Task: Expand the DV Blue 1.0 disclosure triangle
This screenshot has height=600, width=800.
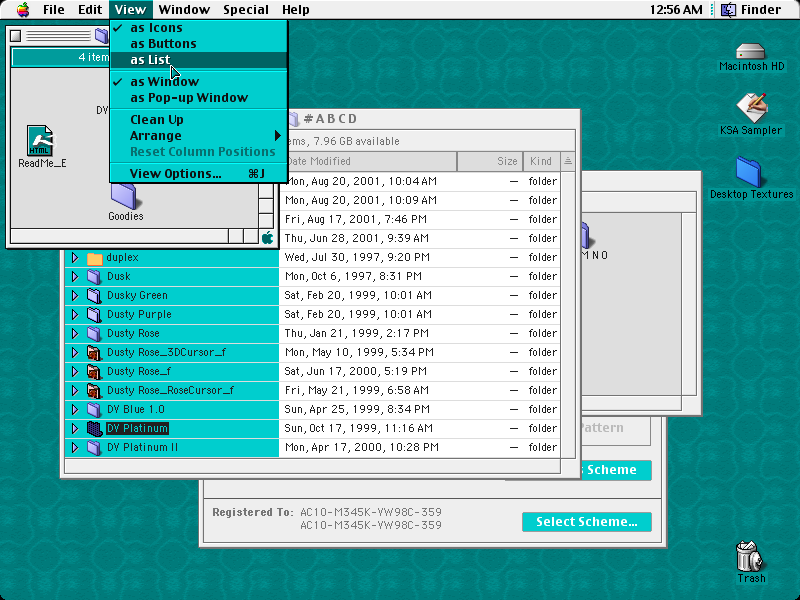Action: [x=75, y=409]
